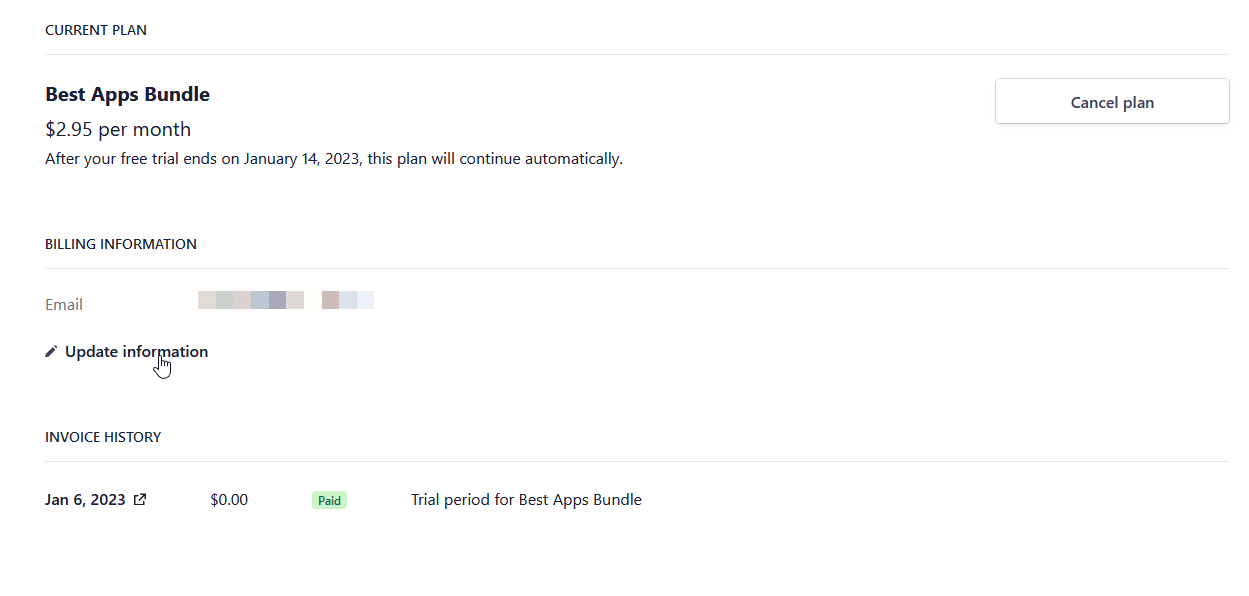Click the Email field label
This screenshot has width=1249, height=596.
point(64,305)
